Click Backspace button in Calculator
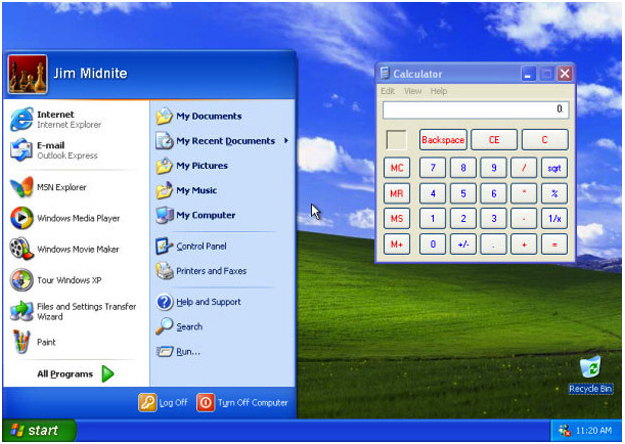 [x=443, y=140]
